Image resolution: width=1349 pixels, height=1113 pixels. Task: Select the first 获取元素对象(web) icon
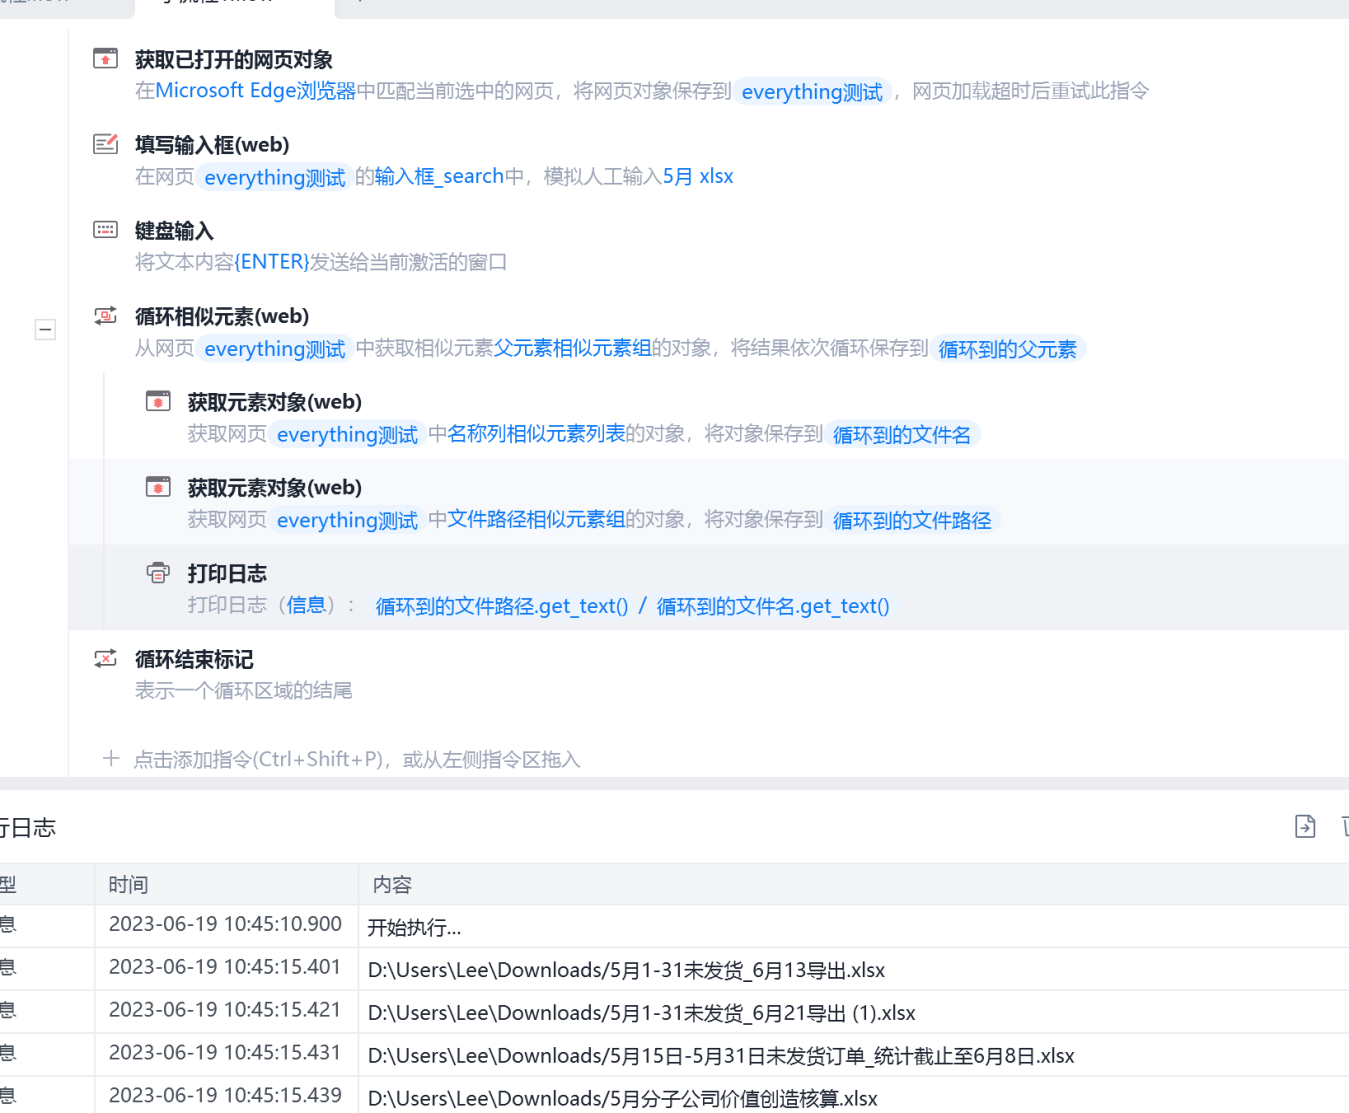tap(158, 402)
